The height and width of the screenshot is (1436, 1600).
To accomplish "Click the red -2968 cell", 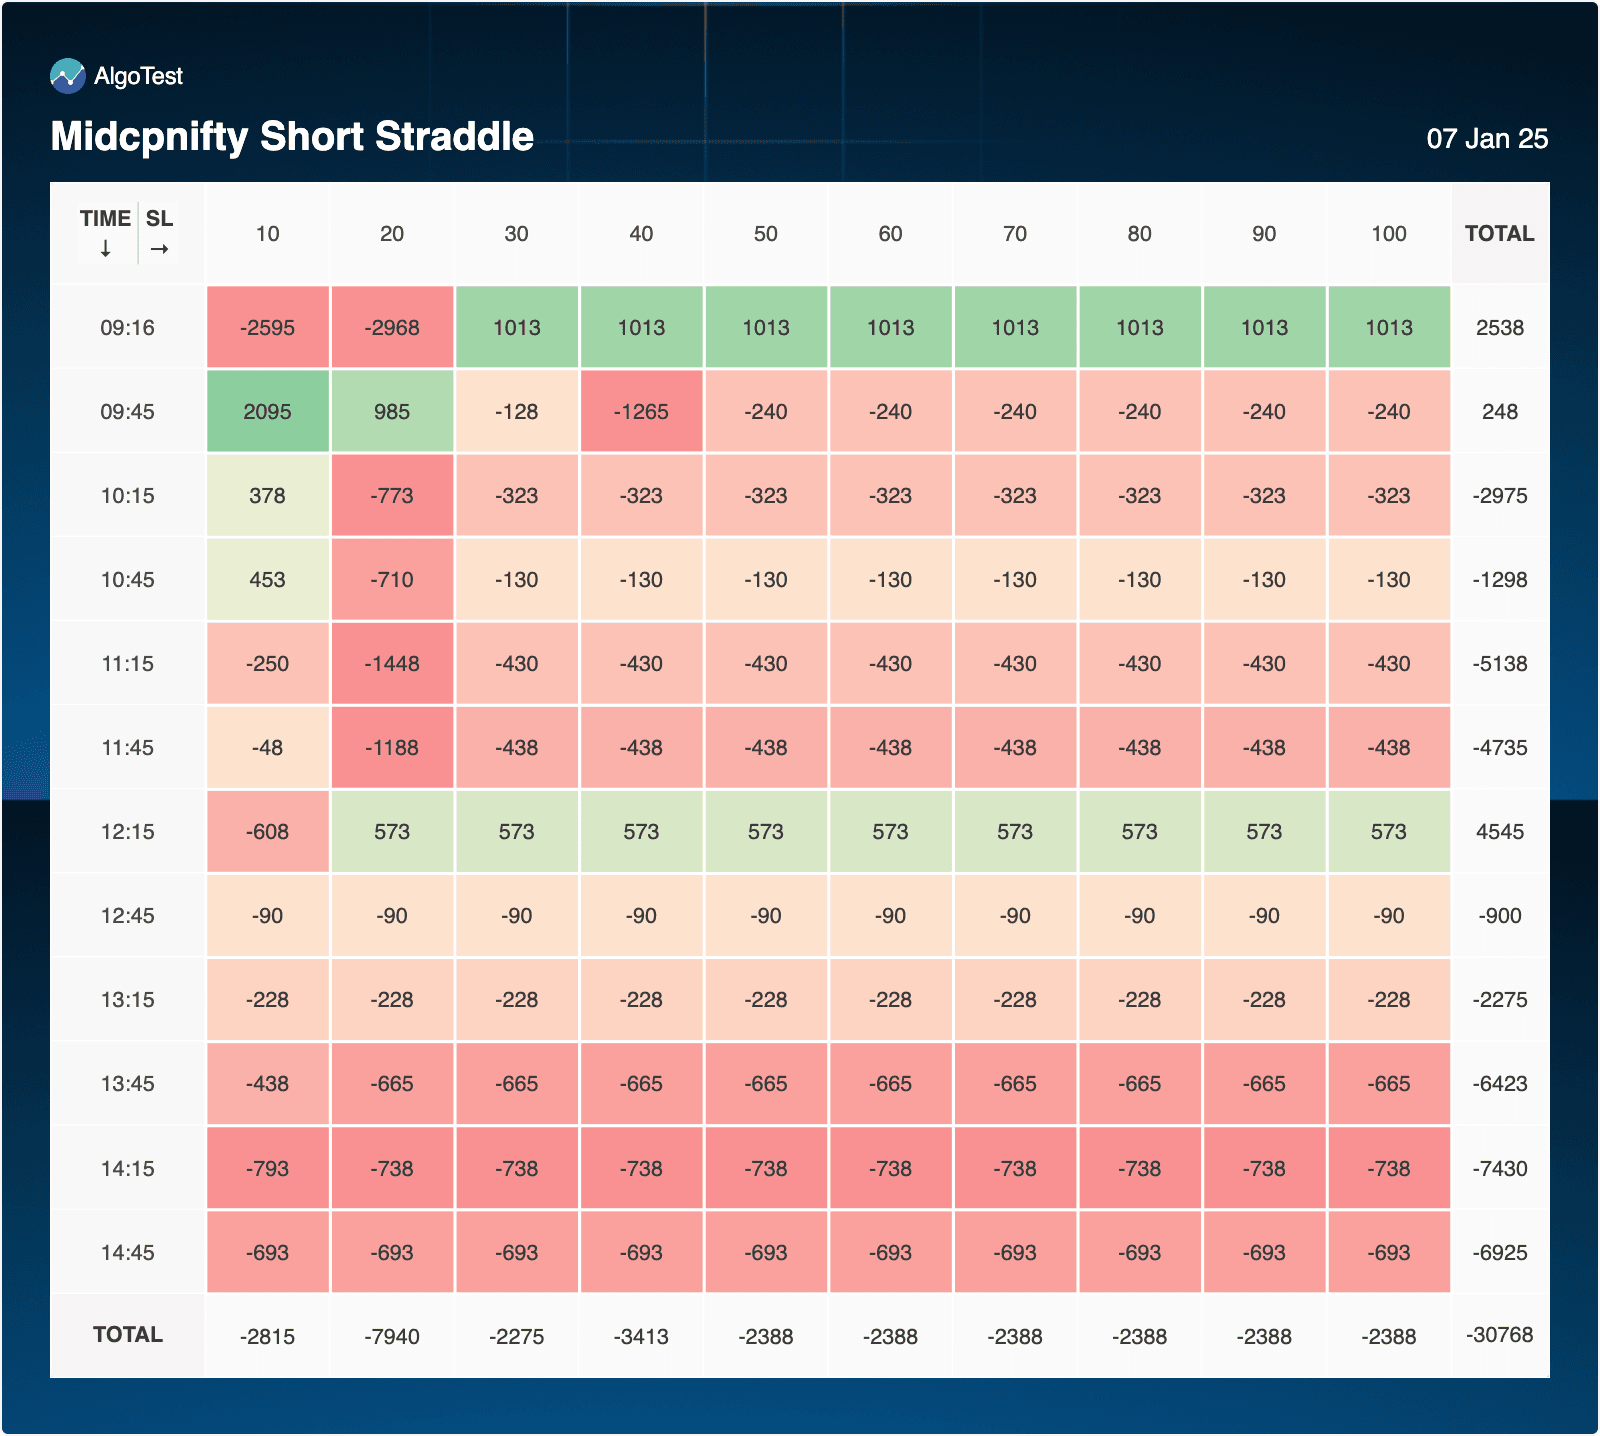I will point(392,328).
